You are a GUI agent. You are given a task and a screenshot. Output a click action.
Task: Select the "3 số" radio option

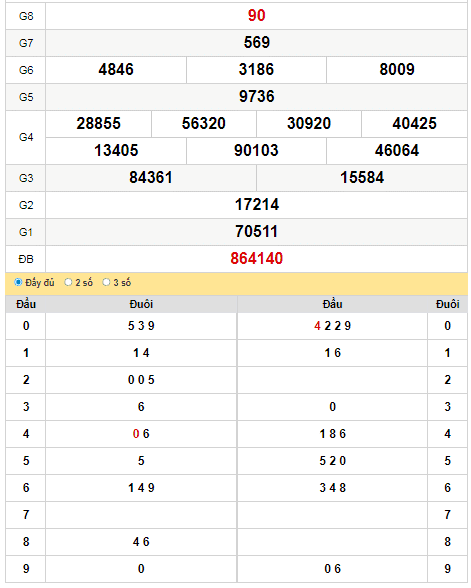point(106,282)
